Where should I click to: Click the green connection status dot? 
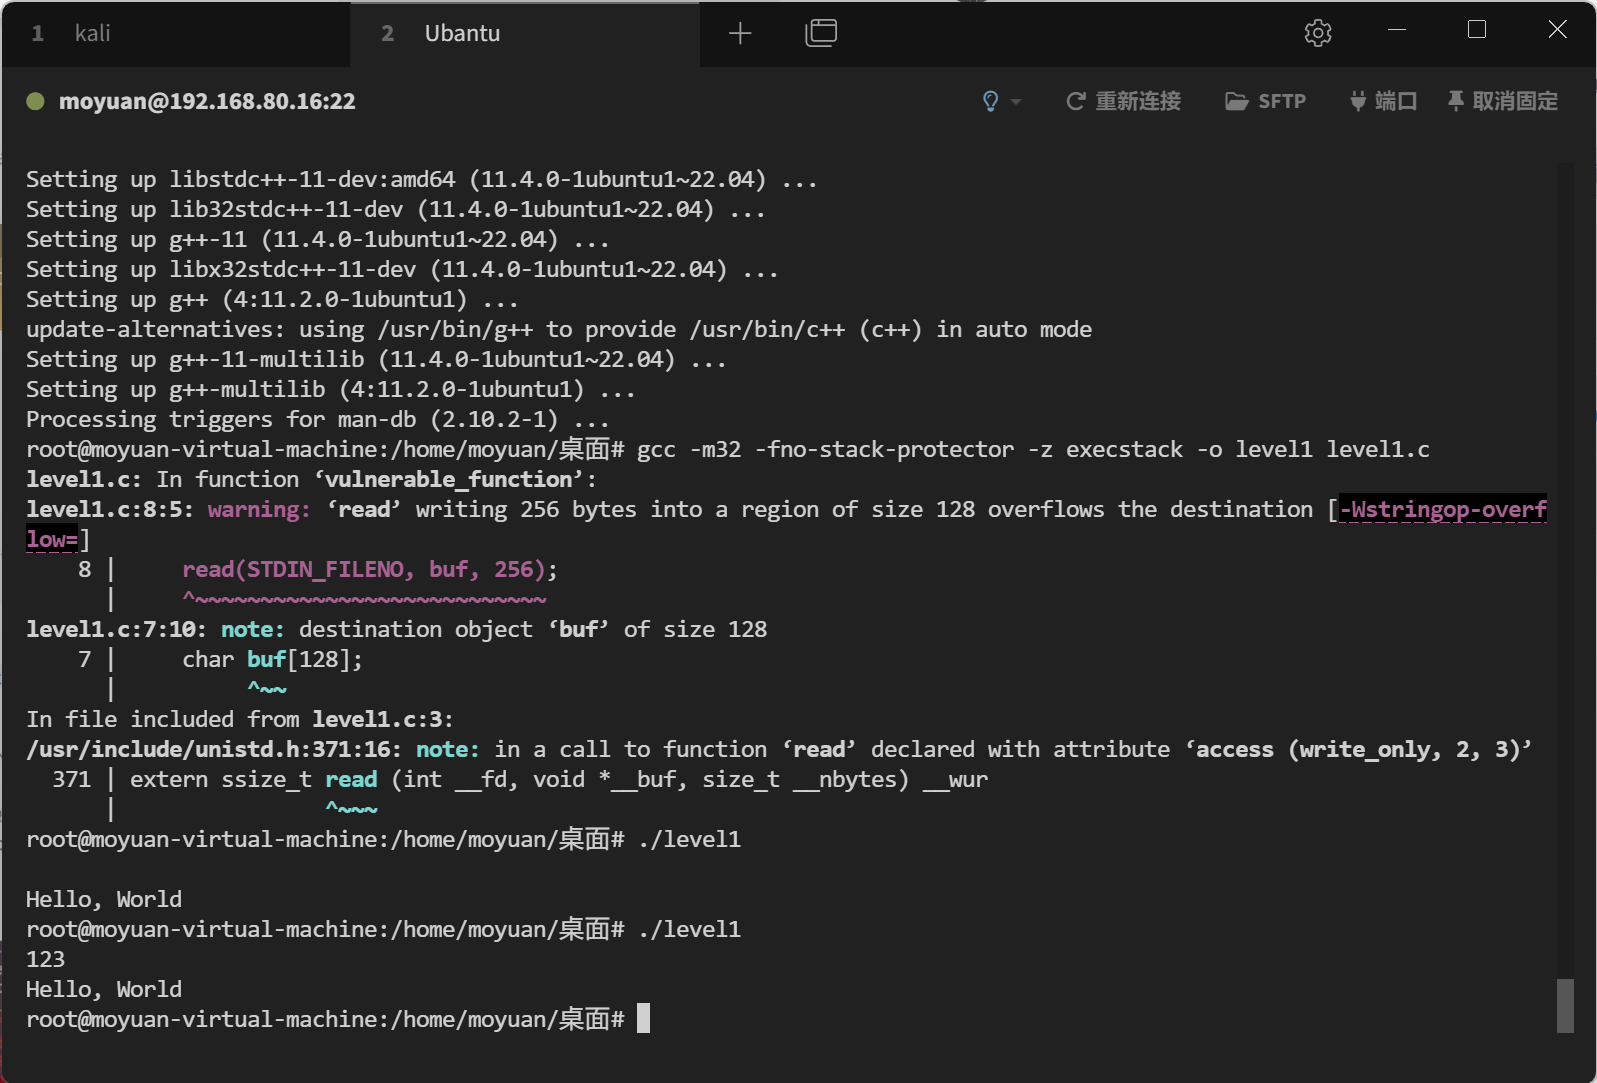(x=35, y=101)
